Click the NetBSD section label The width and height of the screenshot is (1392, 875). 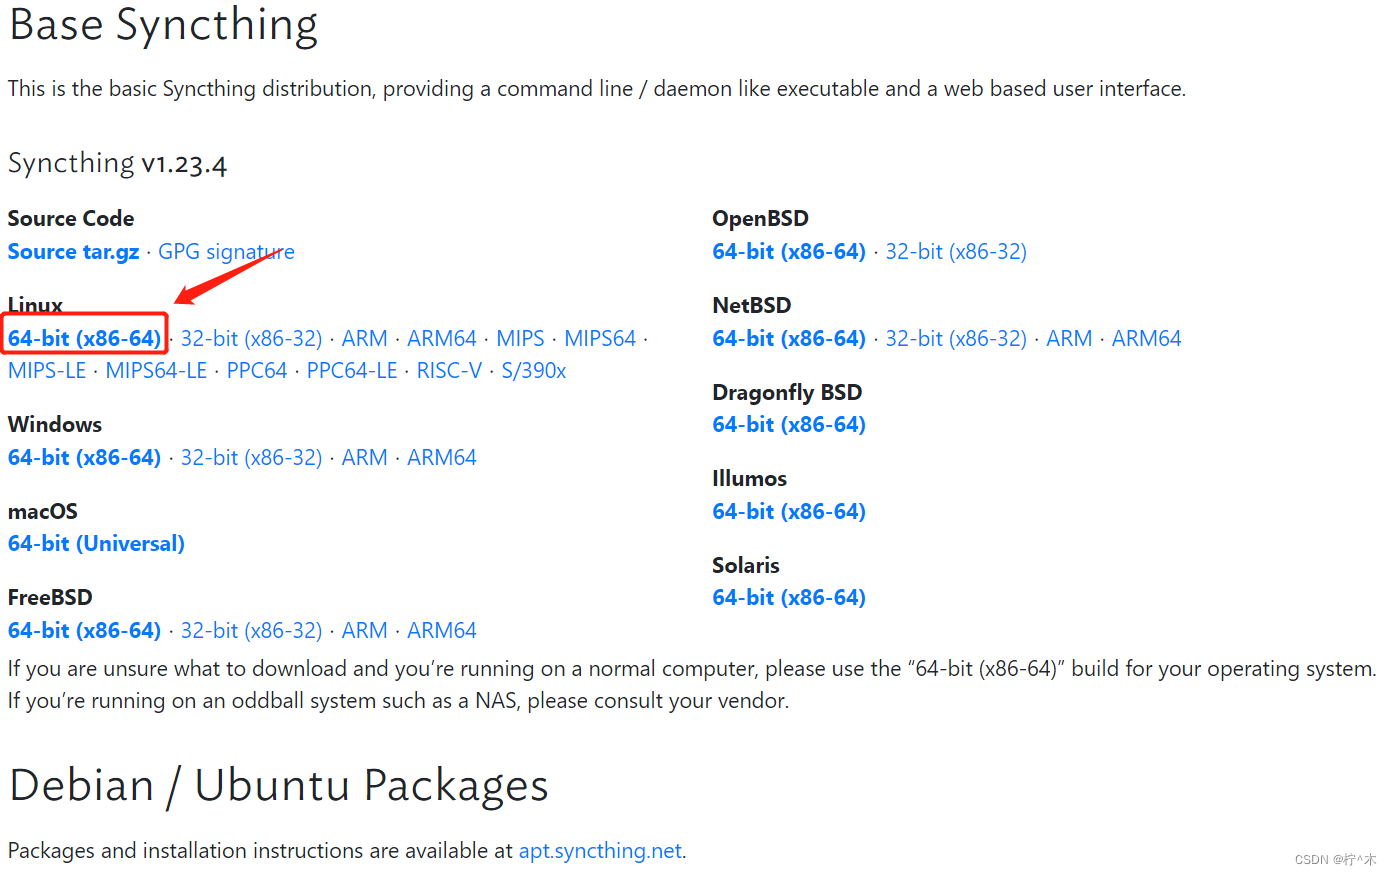(x=752, y=306)
